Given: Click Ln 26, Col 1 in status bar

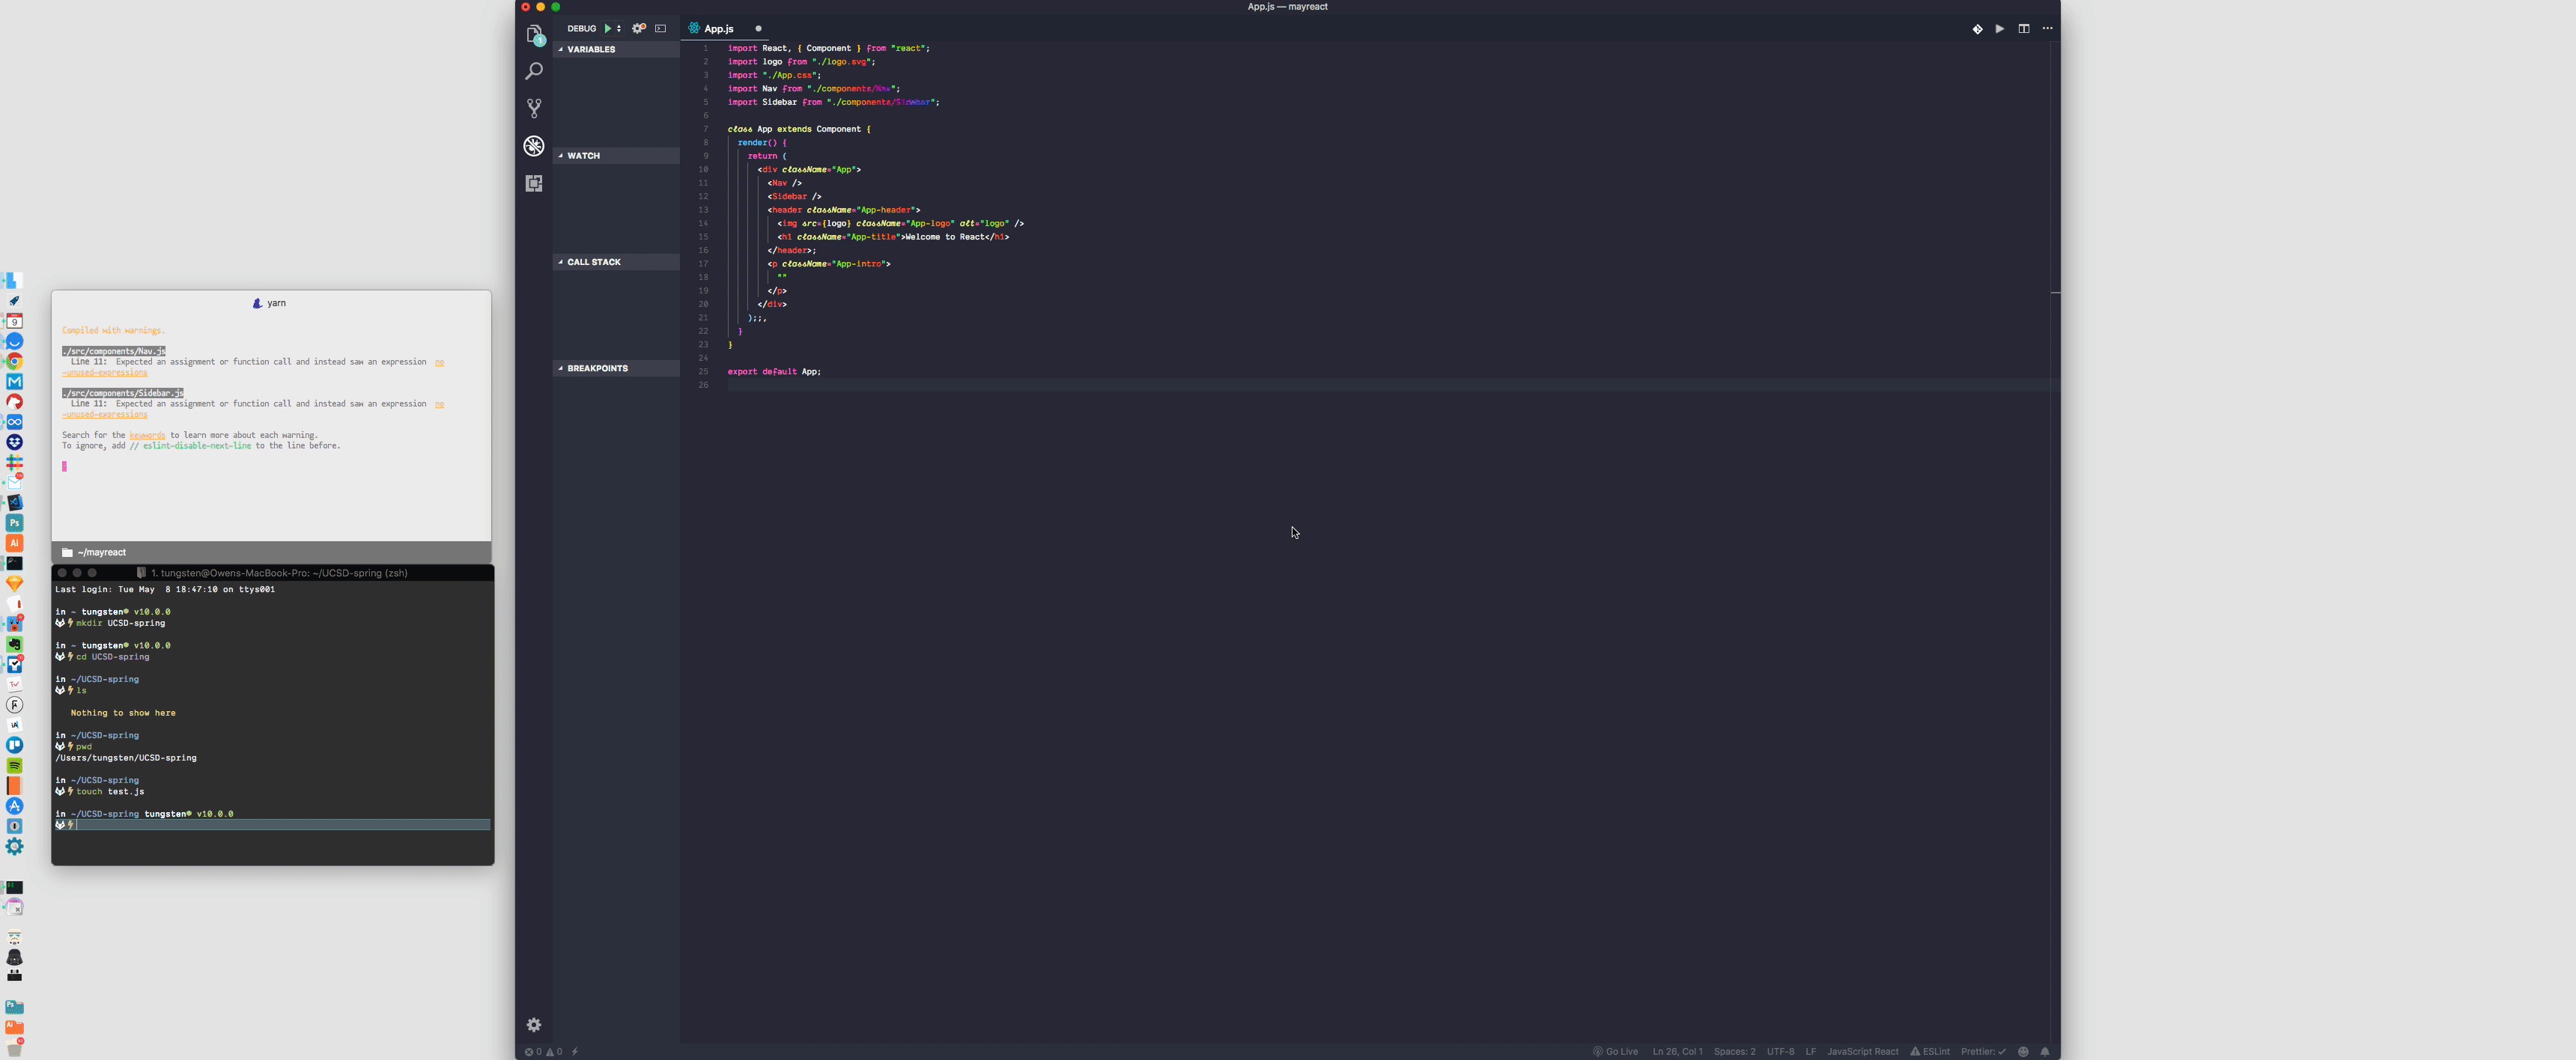Looking at the screenshot, I should coord(1678,1052).
